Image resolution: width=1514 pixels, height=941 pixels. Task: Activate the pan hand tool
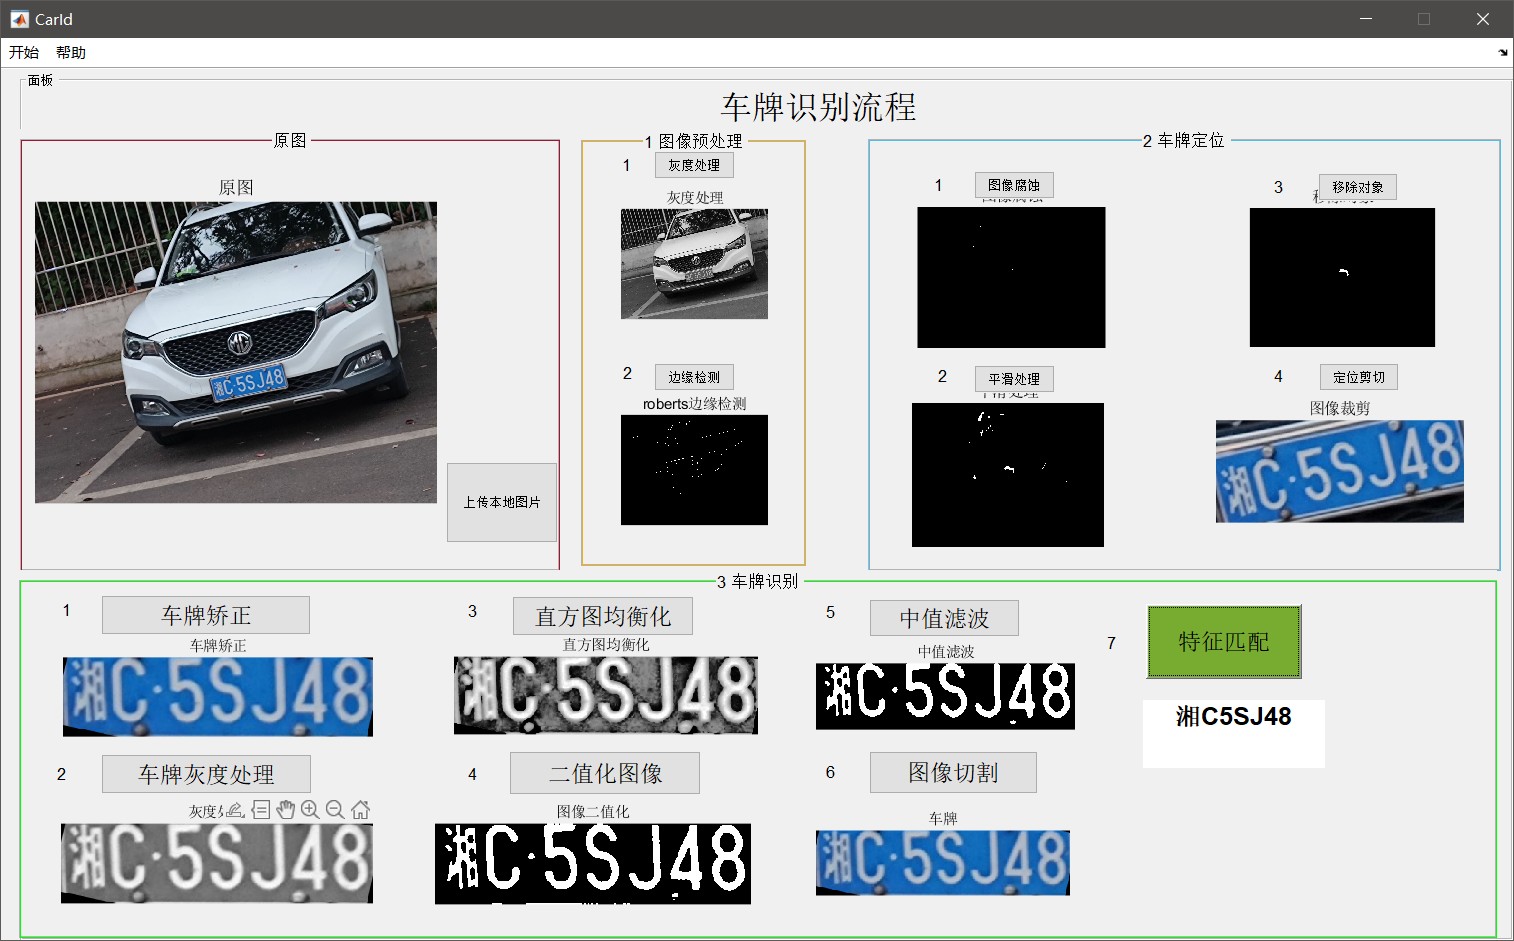tap(286, 810)
